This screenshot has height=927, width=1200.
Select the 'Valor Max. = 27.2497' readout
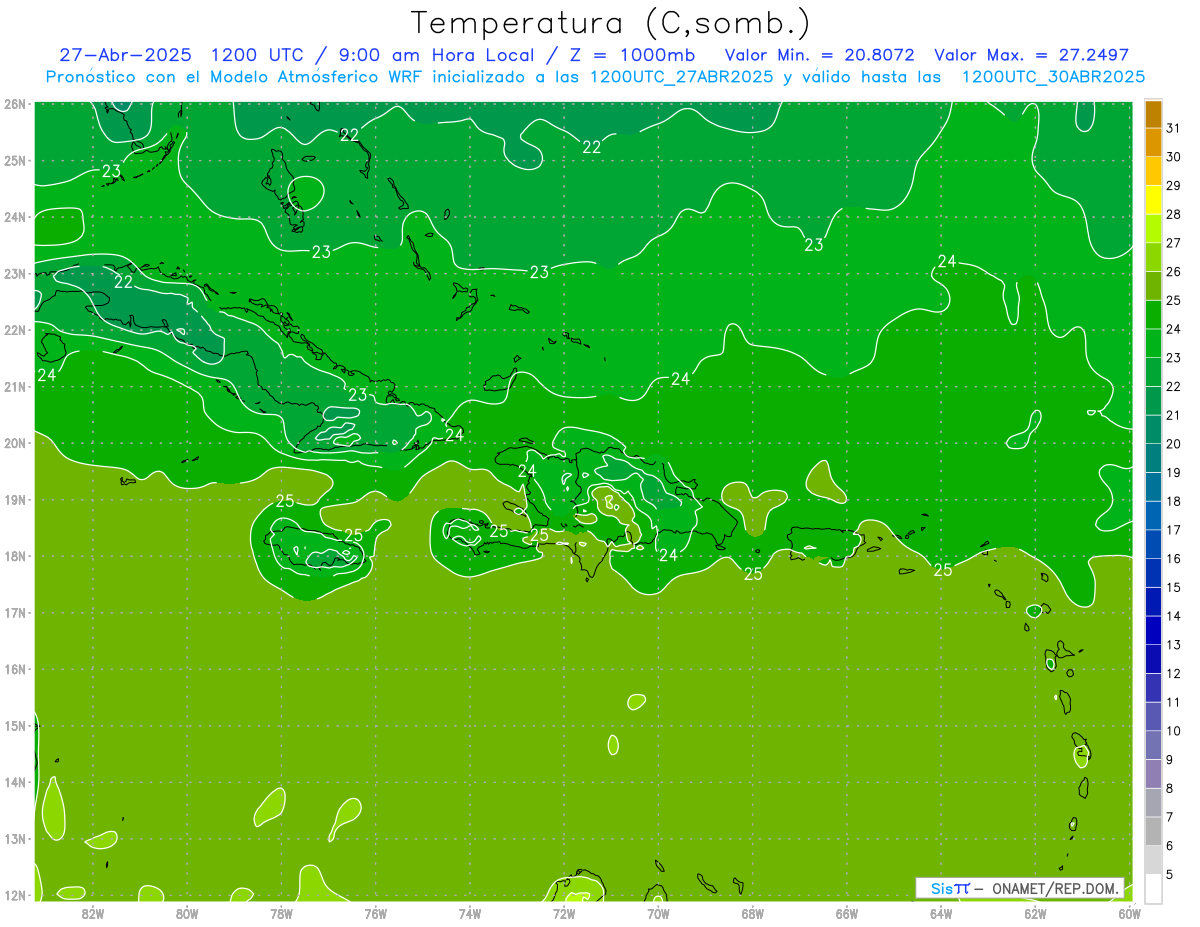(1031, 55)
